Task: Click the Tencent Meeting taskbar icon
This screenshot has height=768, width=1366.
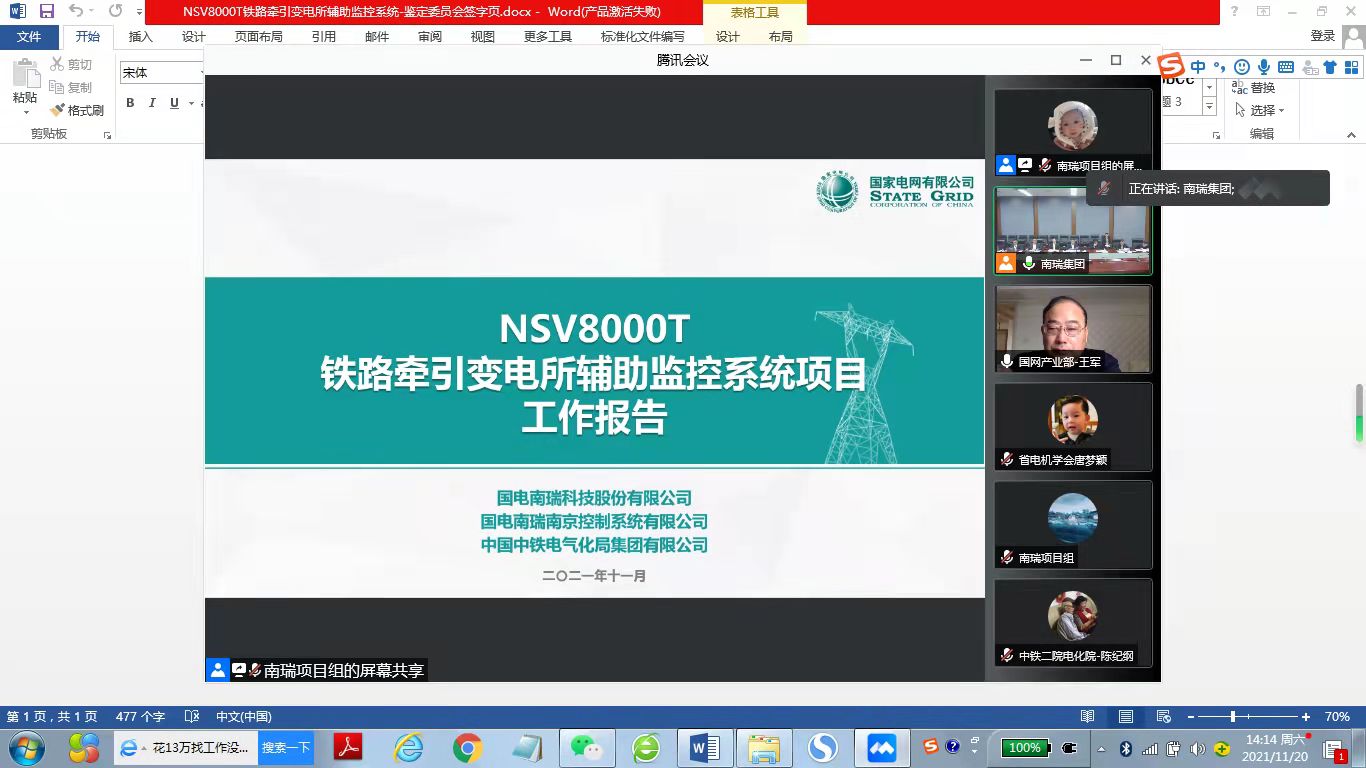Action: pos(881,747)
